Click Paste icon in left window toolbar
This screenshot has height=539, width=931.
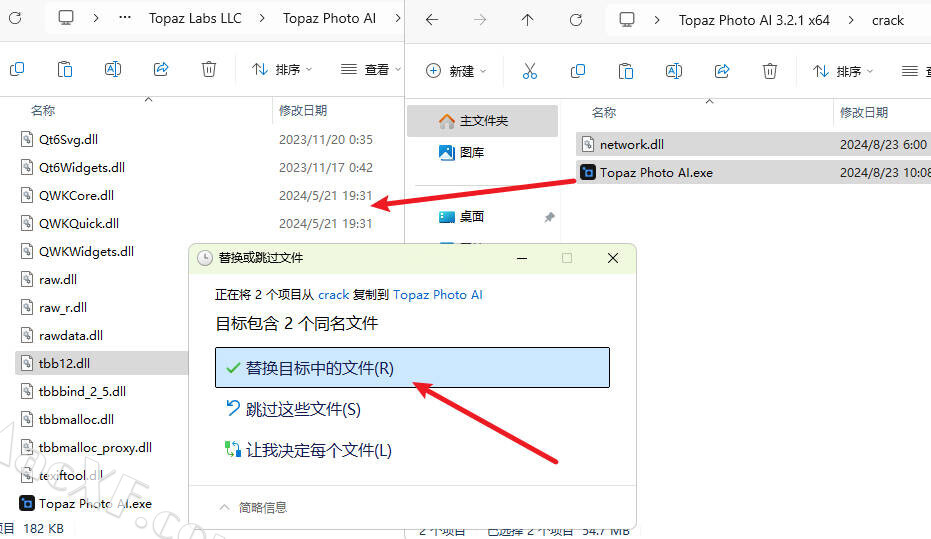pos(65,69)
